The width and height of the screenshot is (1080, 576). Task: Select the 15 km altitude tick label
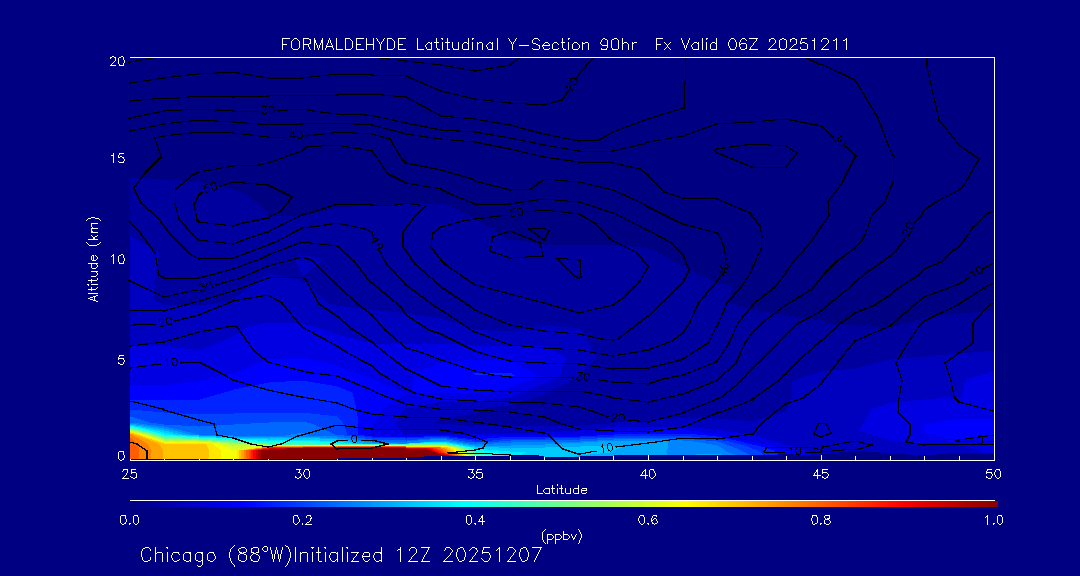116,159
